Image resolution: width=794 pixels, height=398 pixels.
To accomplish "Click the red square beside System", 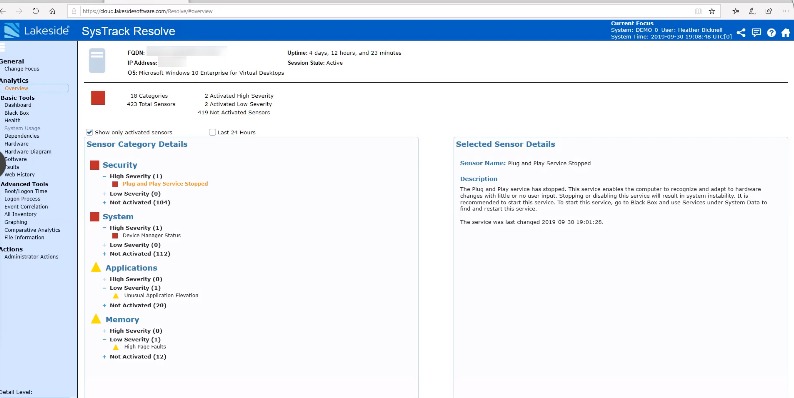I will [94, 217].
